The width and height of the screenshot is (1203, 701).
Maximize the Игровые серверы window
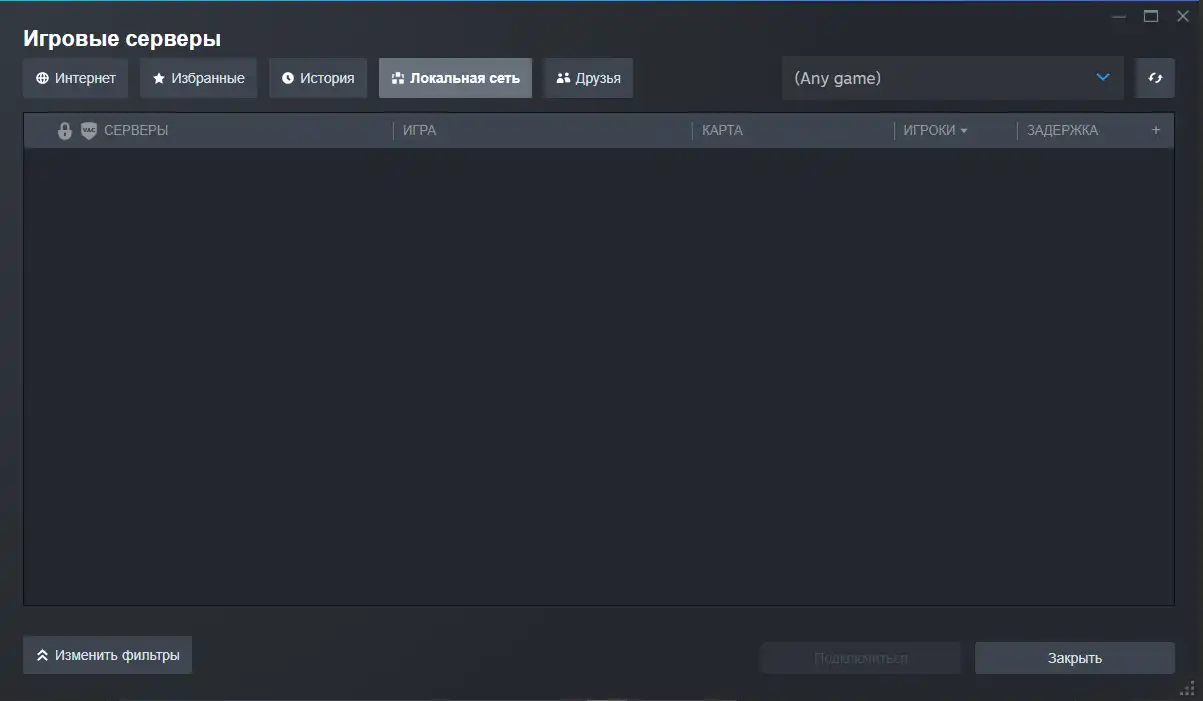pos(1151,16)
